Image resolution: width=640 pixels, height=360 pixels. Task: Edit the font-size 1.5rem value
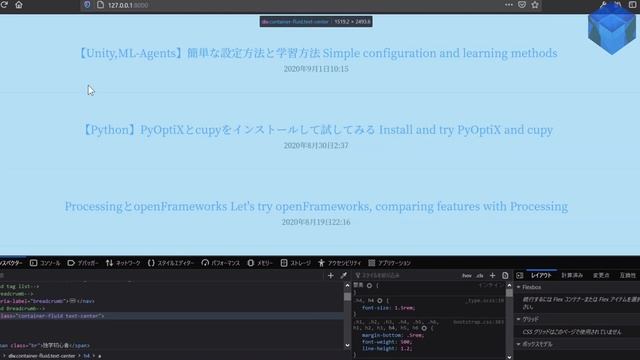coord(404,308)
